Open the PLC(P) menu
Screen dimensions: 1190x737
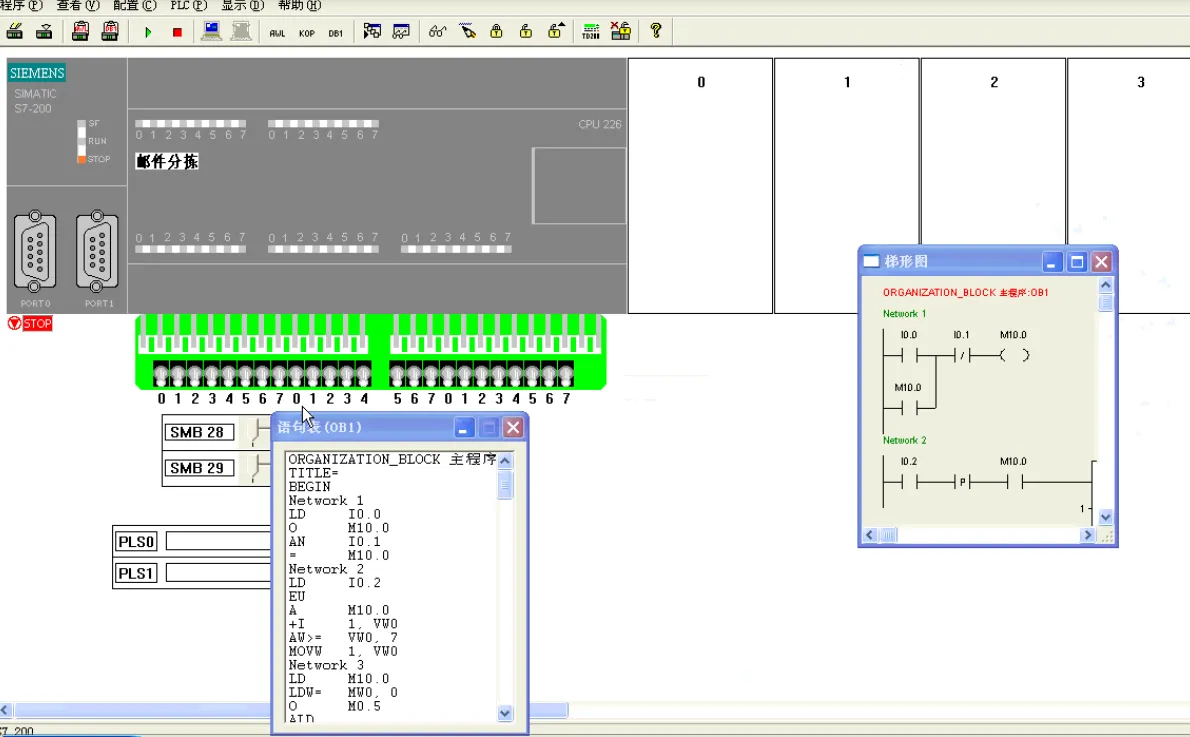tap(188, 5)
